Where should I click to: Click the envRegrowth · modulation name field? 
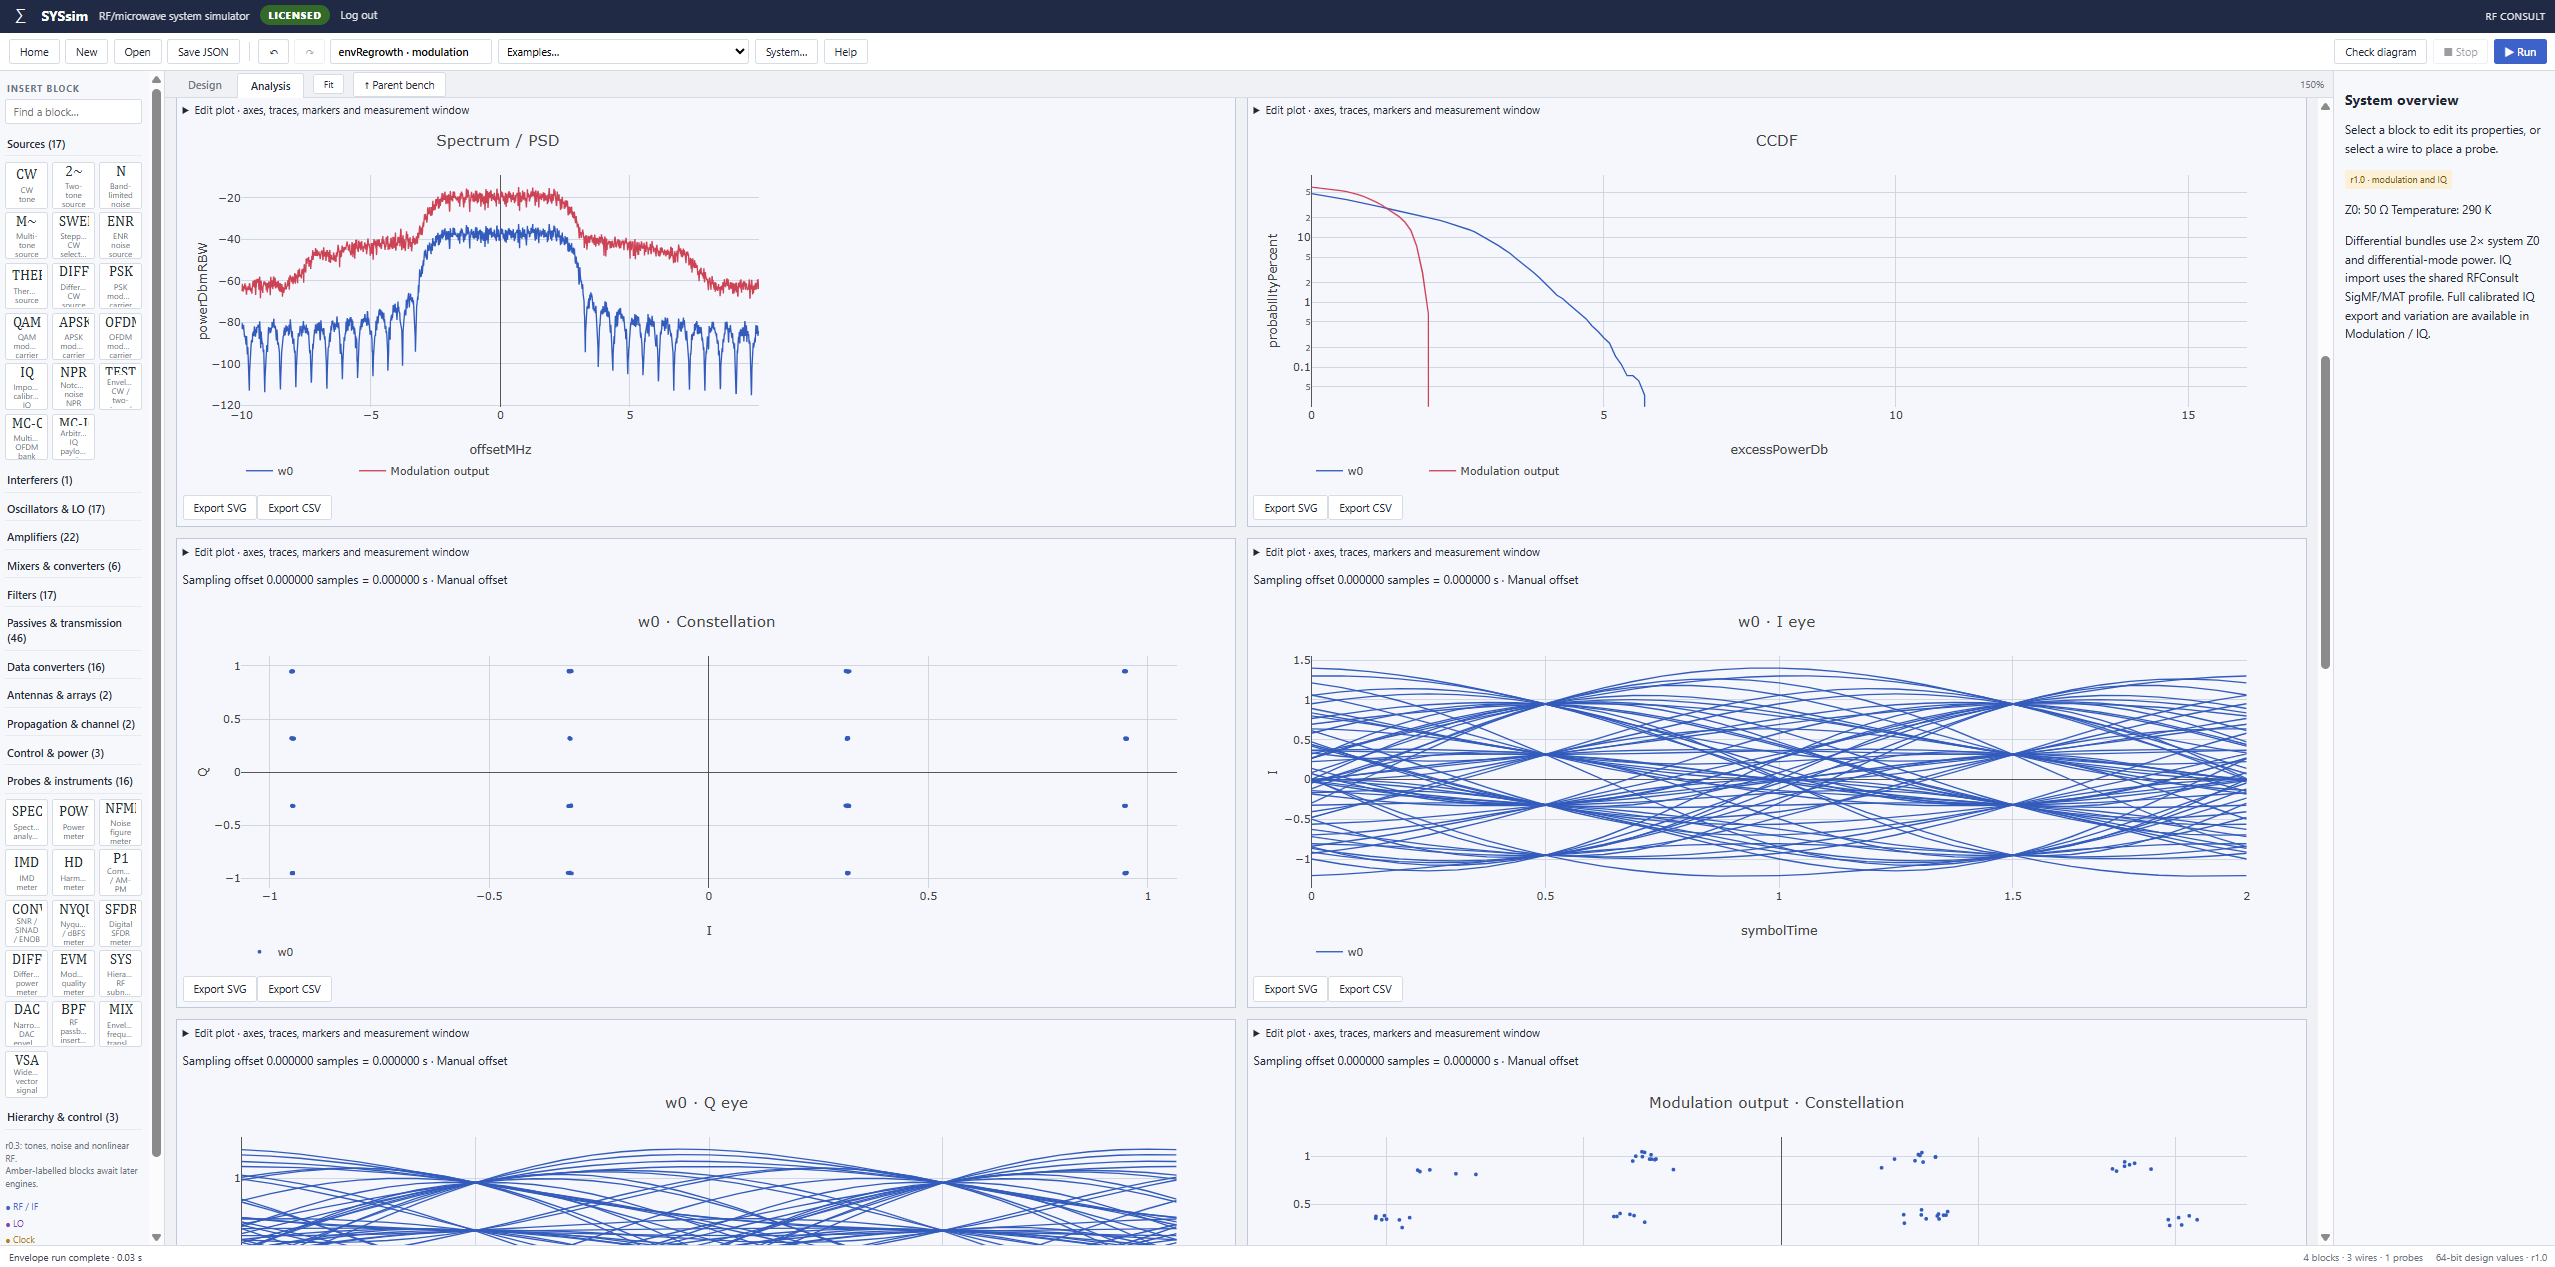click(411, 52)
